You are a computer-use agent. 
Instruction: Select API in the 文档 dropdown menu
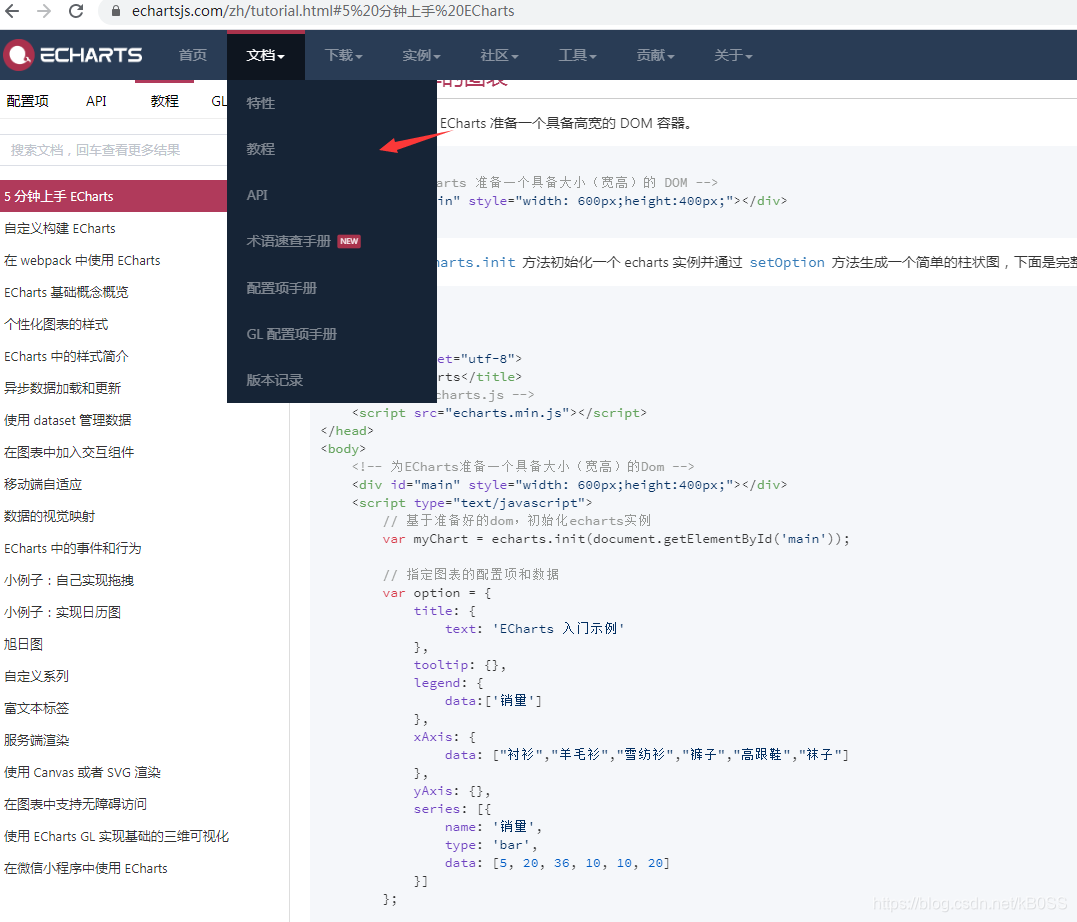click(x=332, y=195)
